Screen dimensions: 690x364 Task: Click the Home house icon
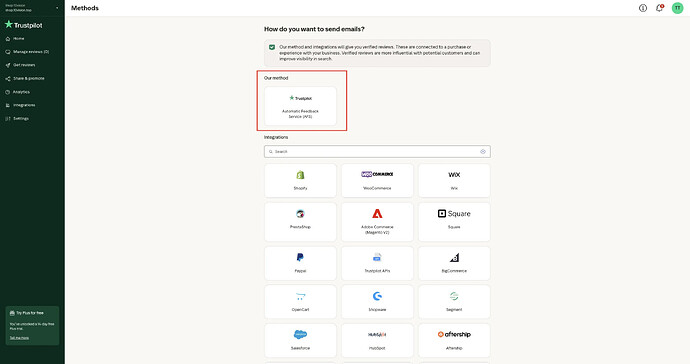pos(7,39)
